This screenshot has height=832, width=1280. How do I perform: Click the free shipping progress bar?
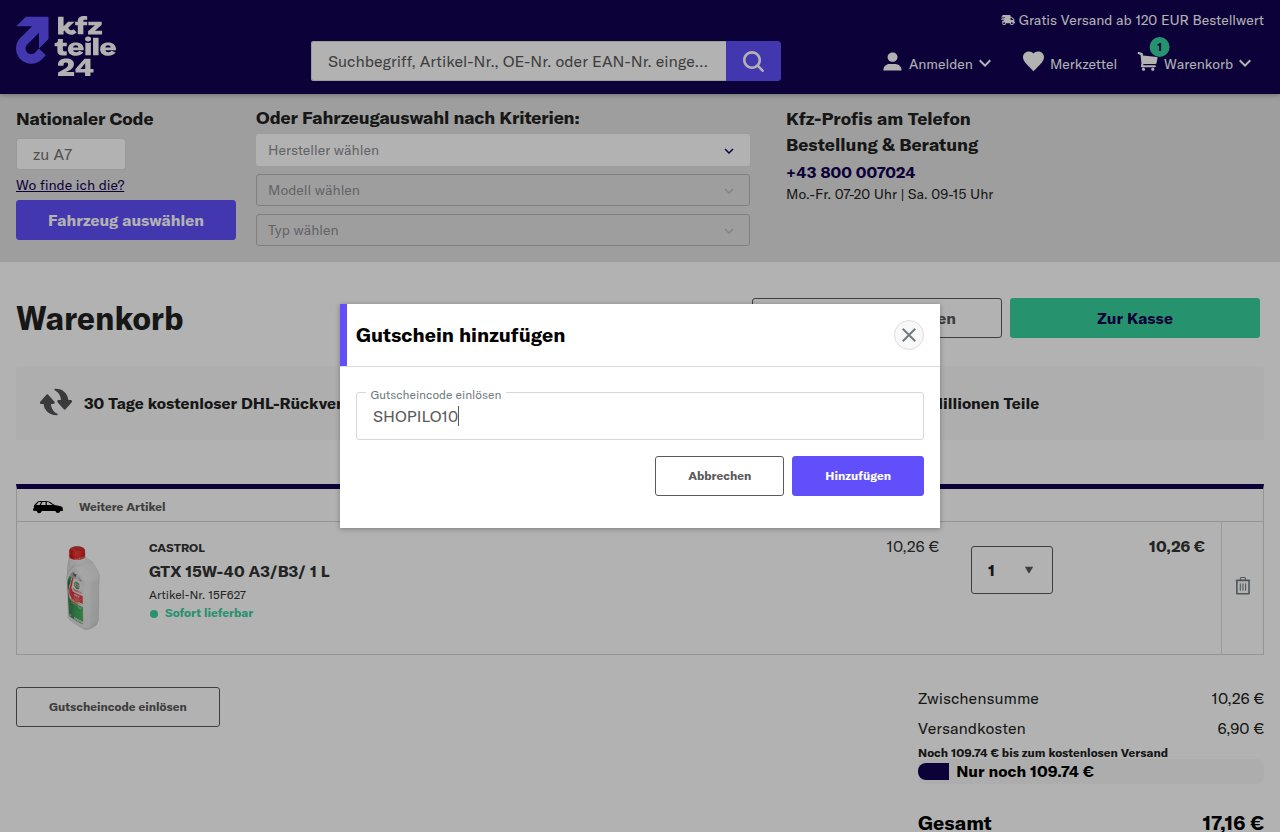[1090, 772]
